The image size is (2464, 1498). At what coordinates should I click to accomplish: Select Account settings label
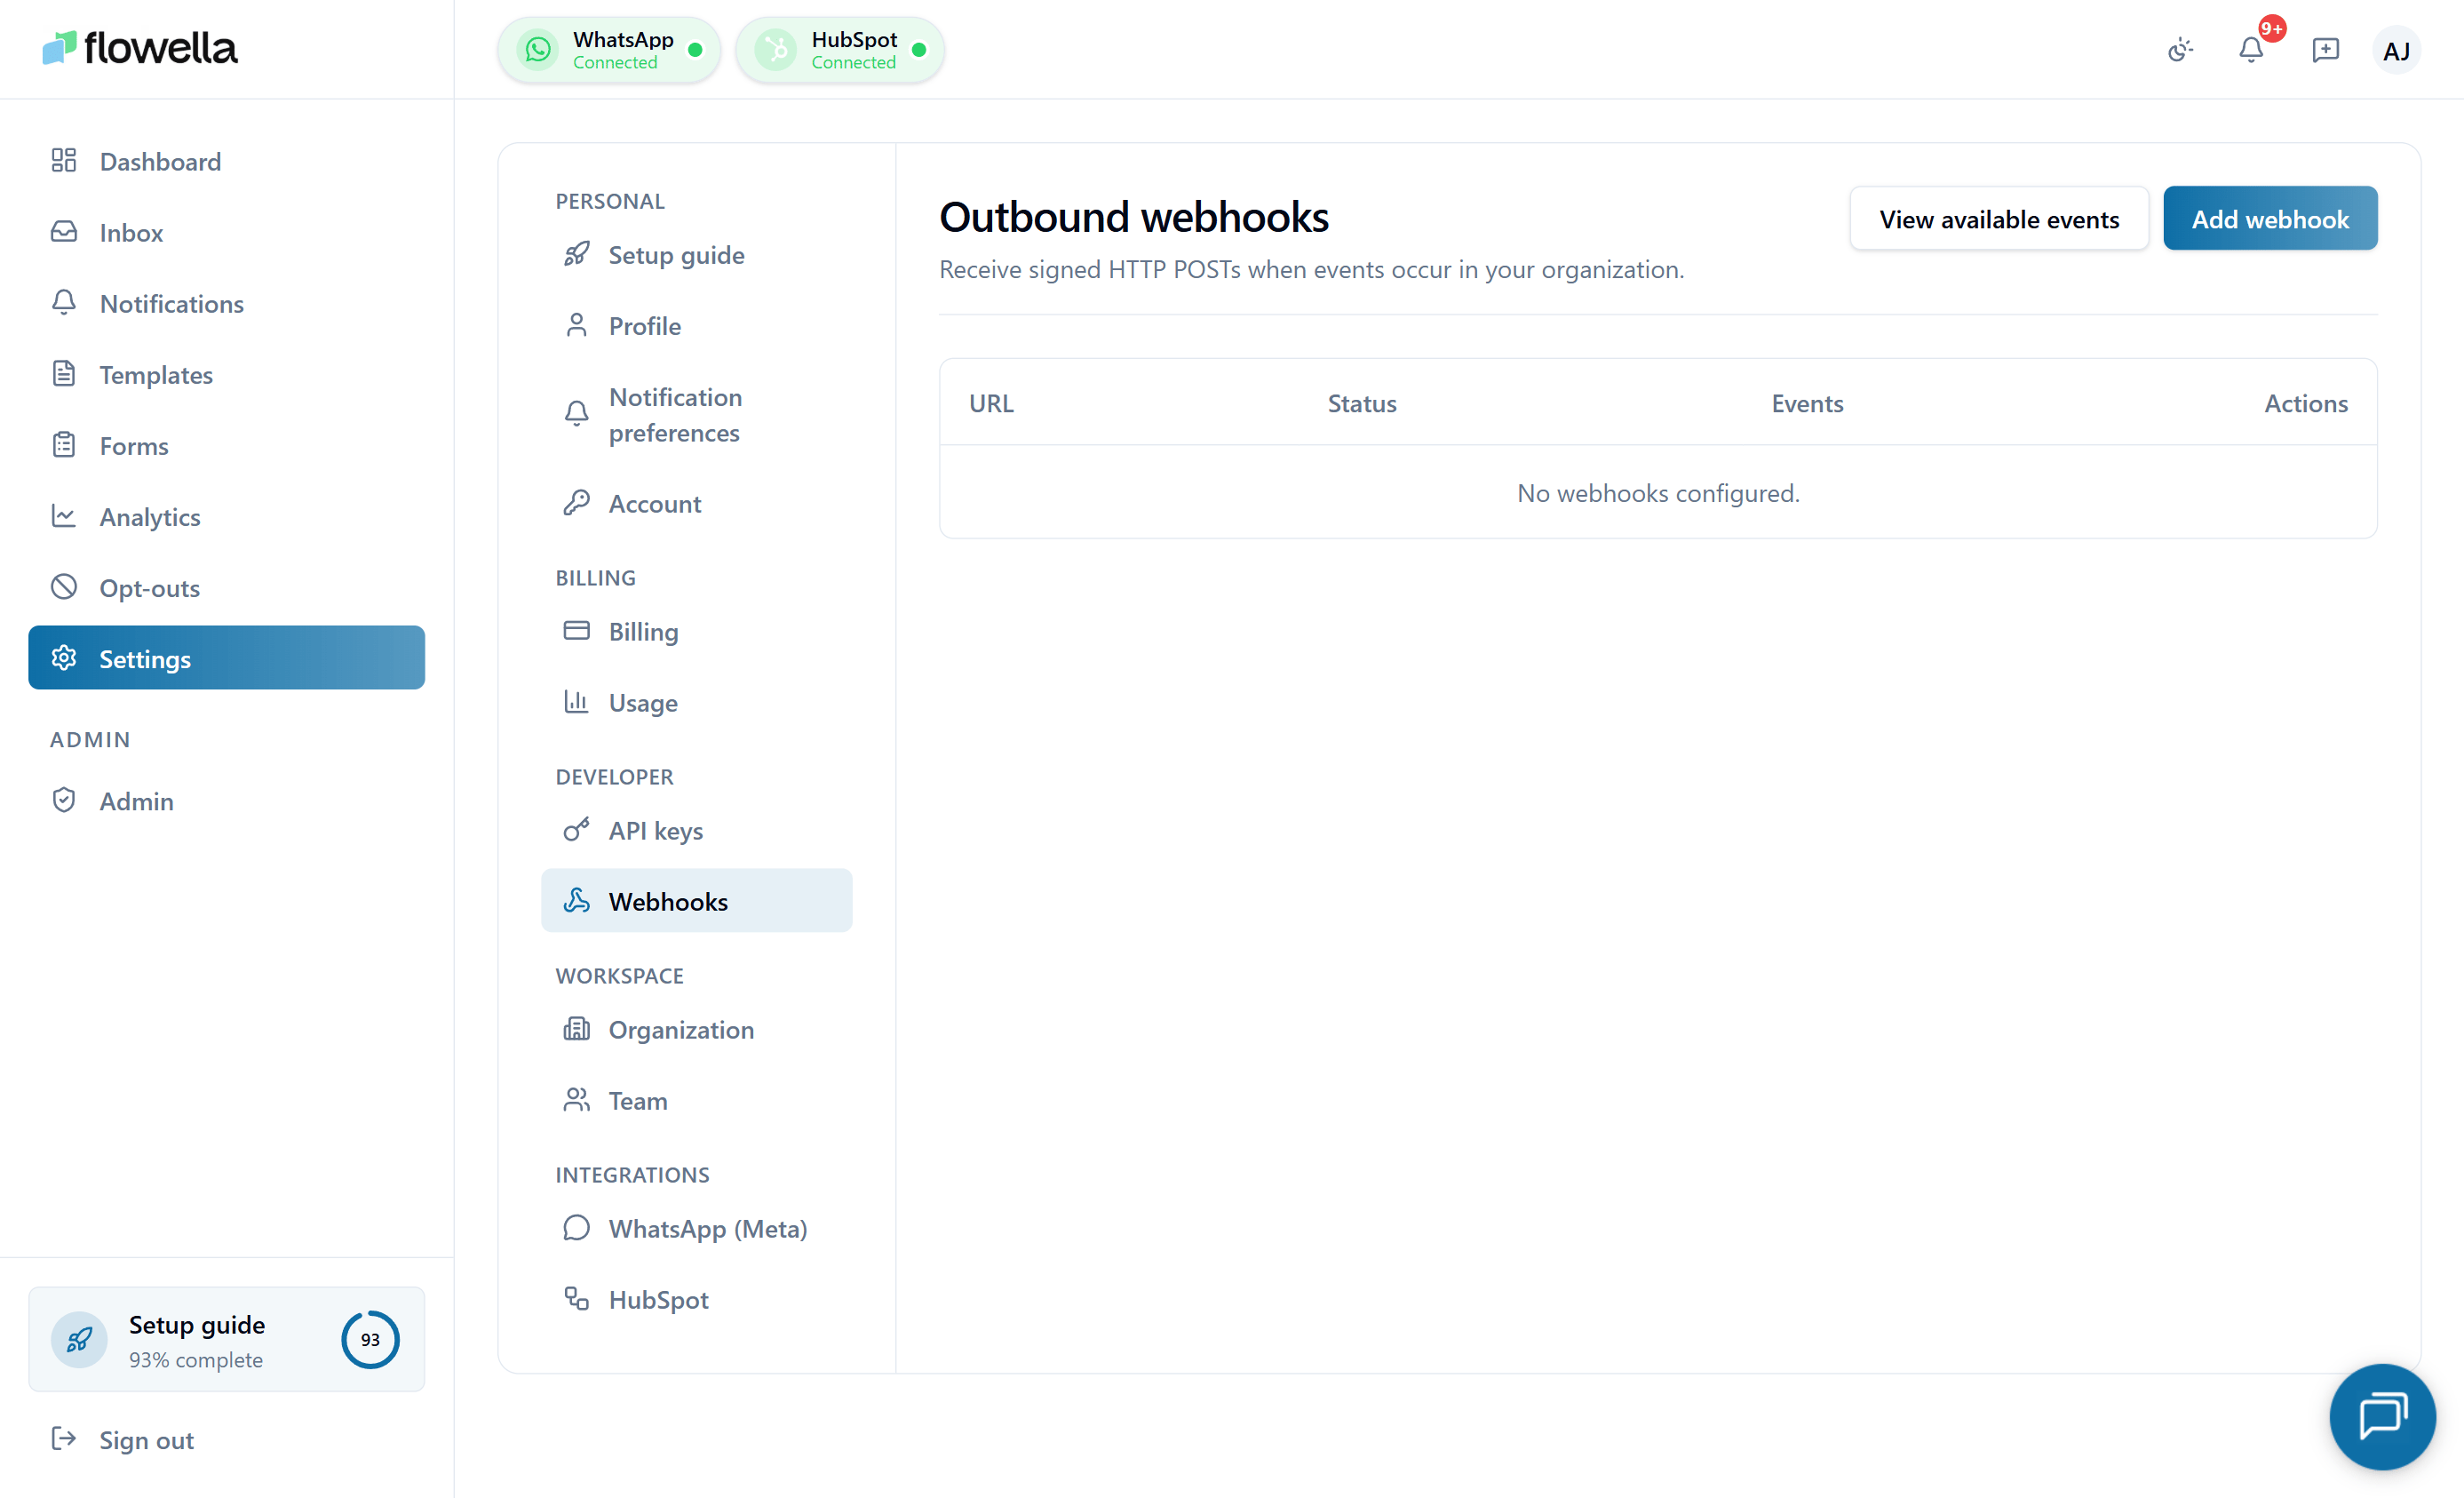coord(655,504)
